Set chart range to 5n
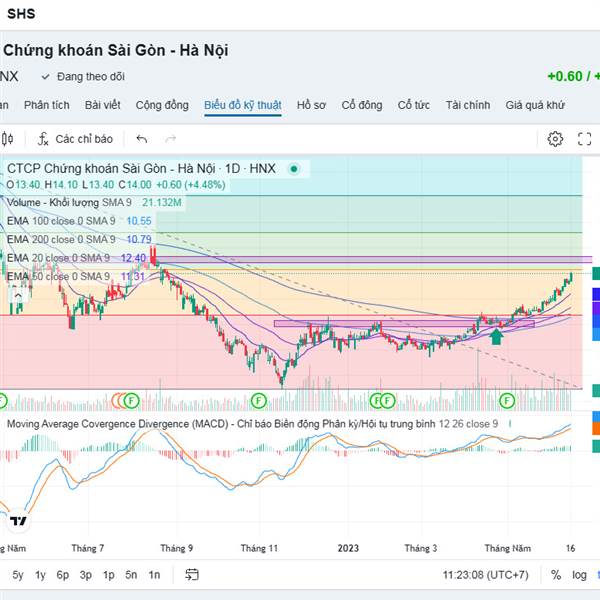600x600 pixels. click(131, 575)
